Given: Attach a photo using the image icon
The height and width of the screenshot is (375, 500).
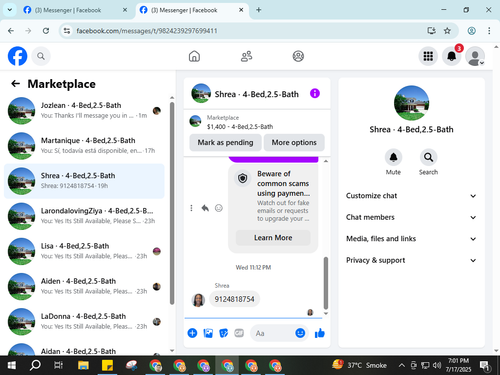Looking at the screenshot, I should (x=208, y=333).
